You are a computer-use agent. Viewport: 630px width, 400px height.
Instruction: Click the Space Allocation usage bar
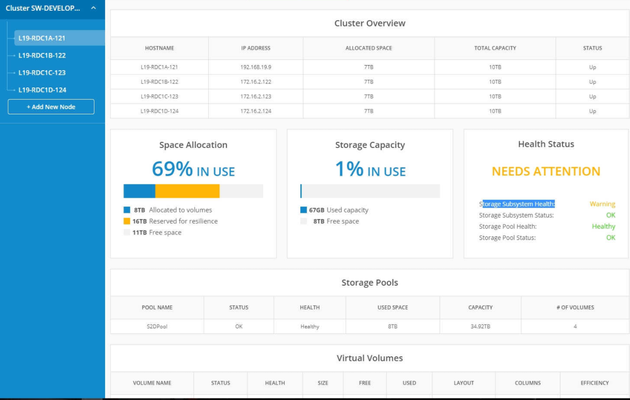tap(193, 191)
